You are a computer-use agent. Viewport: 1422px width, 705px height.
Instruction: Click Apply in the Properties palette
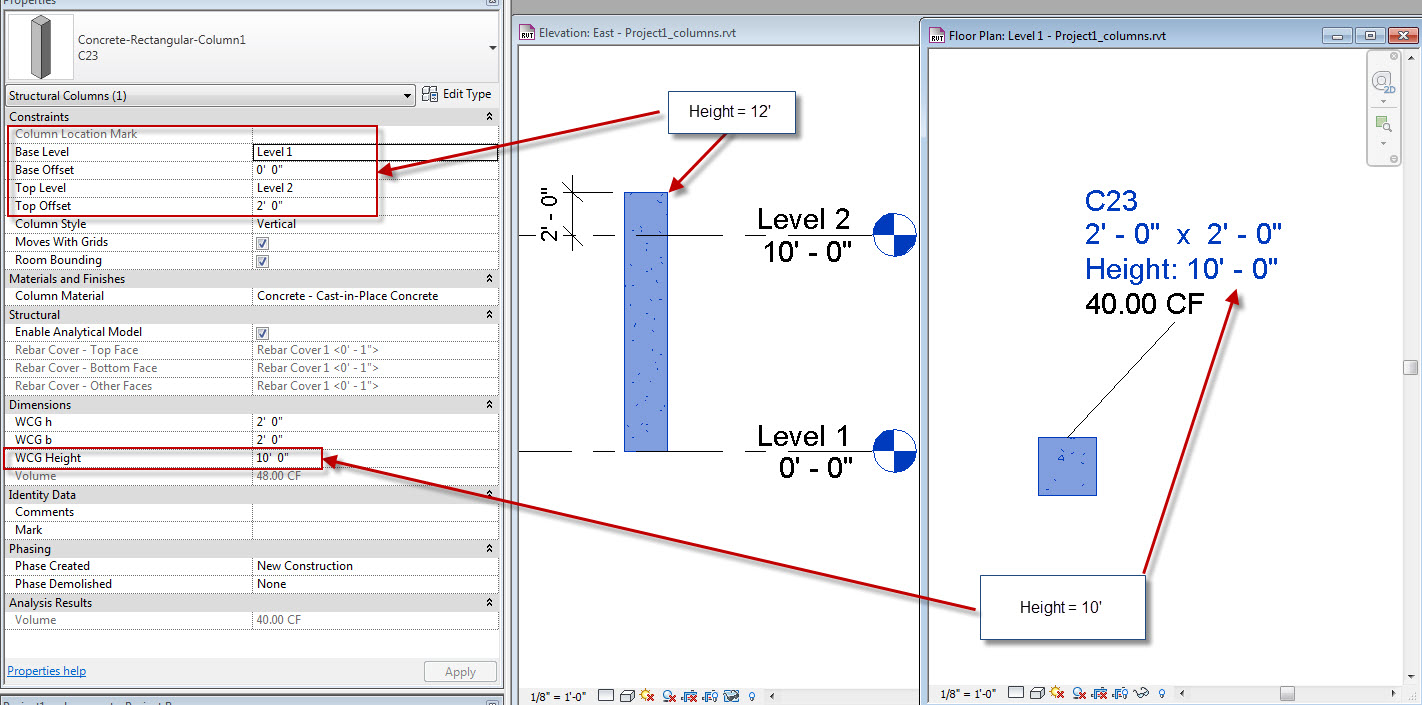click(460, 671)
